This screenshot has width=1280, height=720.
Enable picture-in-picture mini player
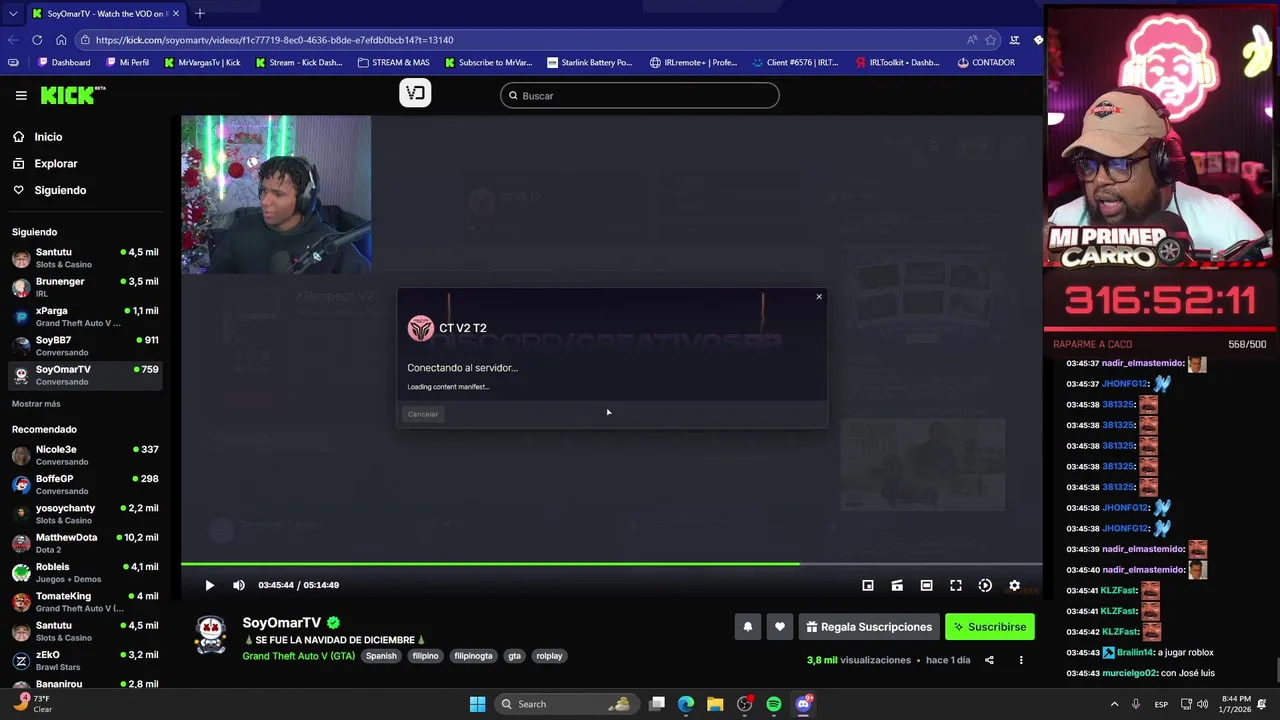[x=868, y=585]
